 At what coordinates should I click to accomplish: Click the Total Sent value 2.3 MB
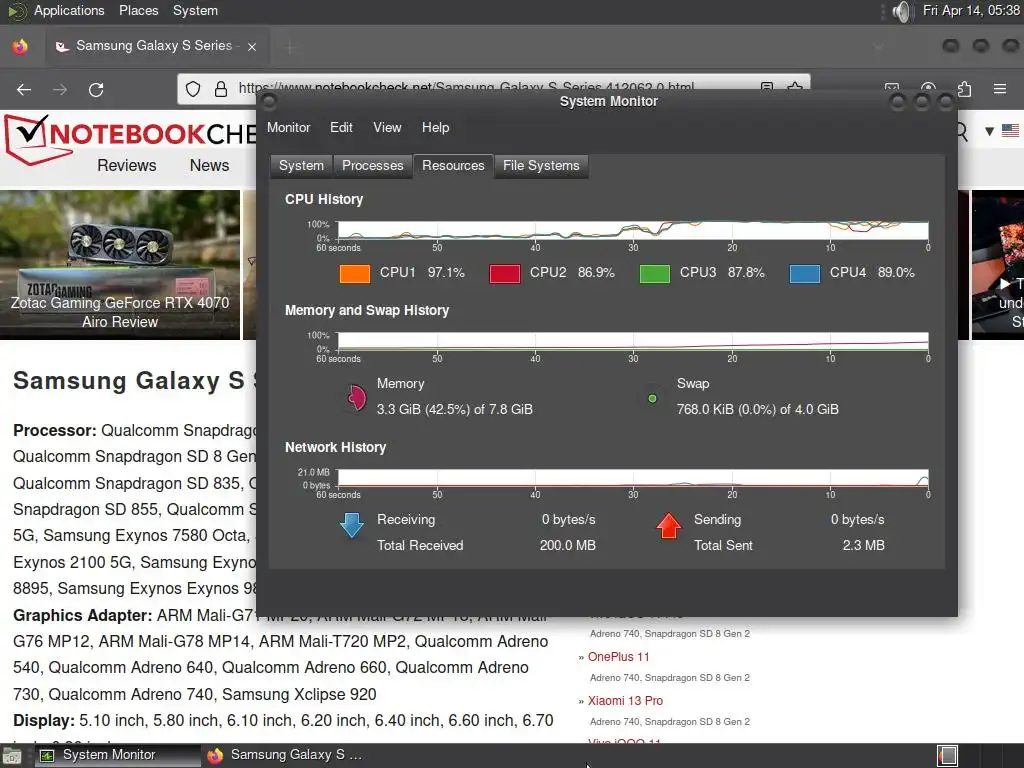[863, 545]
